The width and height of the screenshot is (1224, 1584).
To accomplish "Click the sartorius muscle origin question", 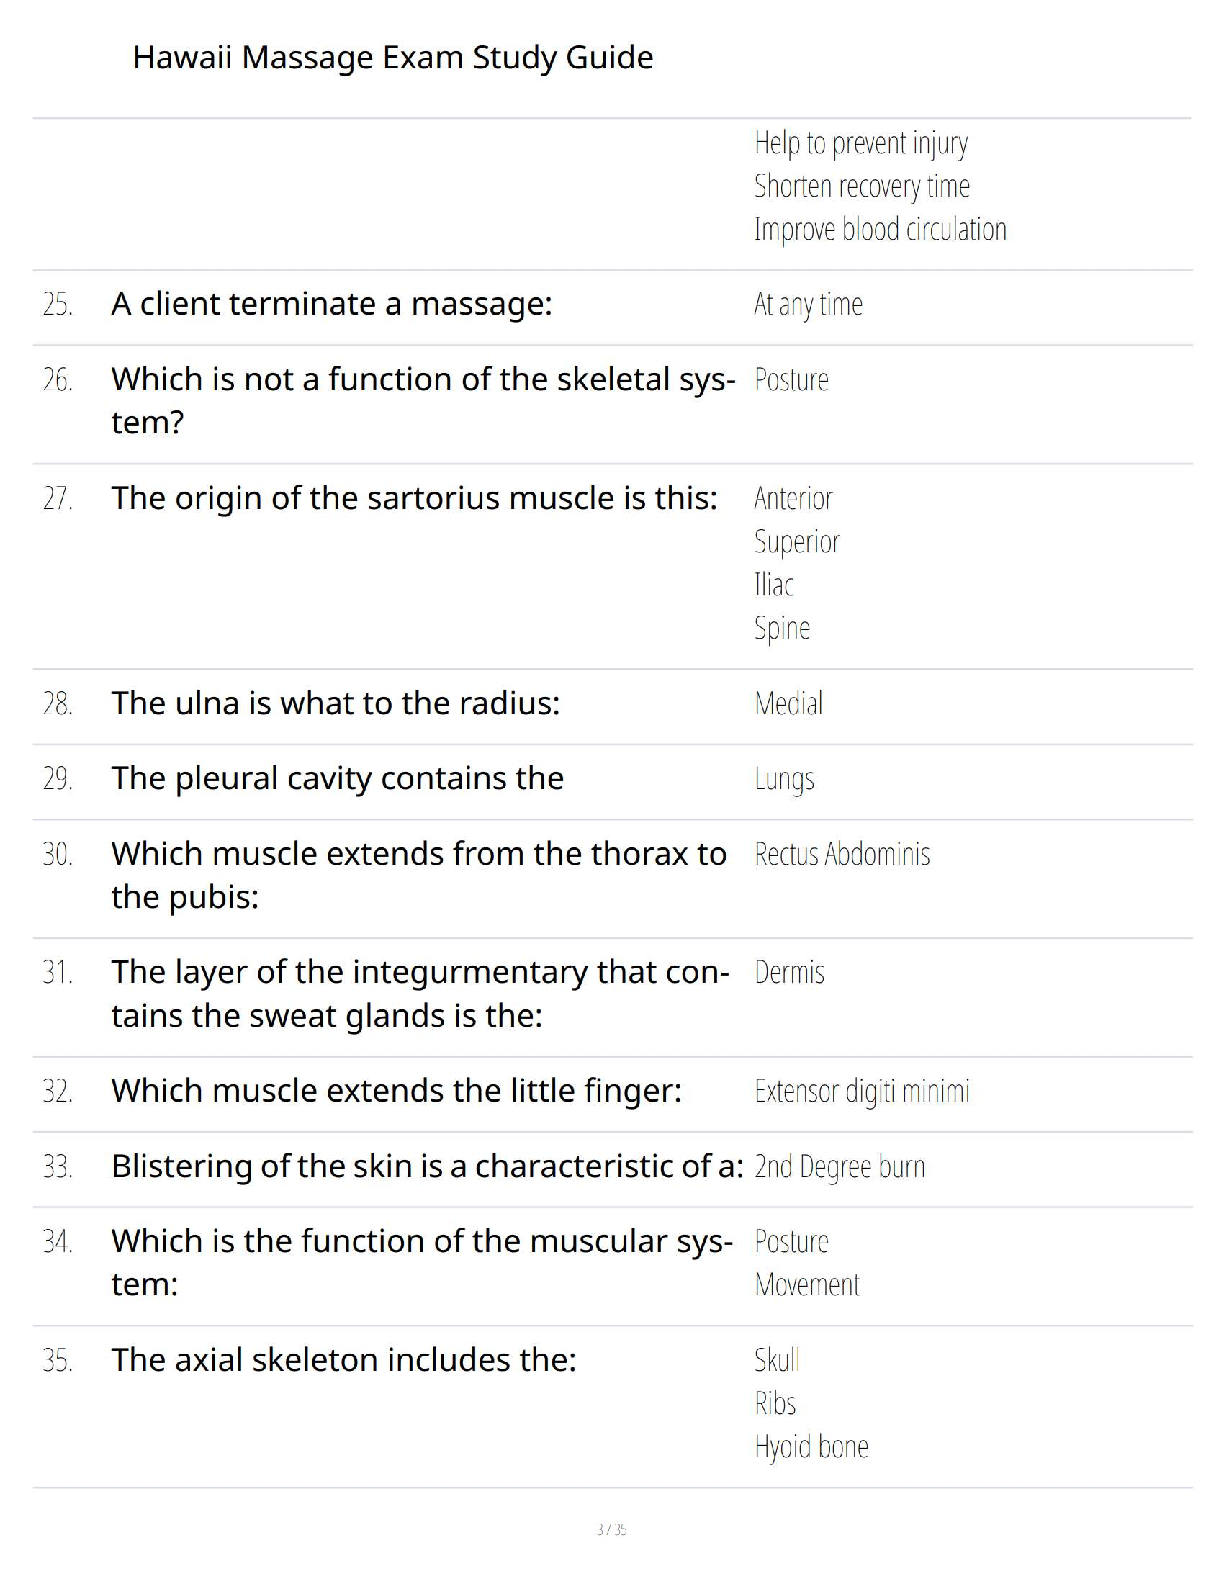I will click(x=414, y=498).
